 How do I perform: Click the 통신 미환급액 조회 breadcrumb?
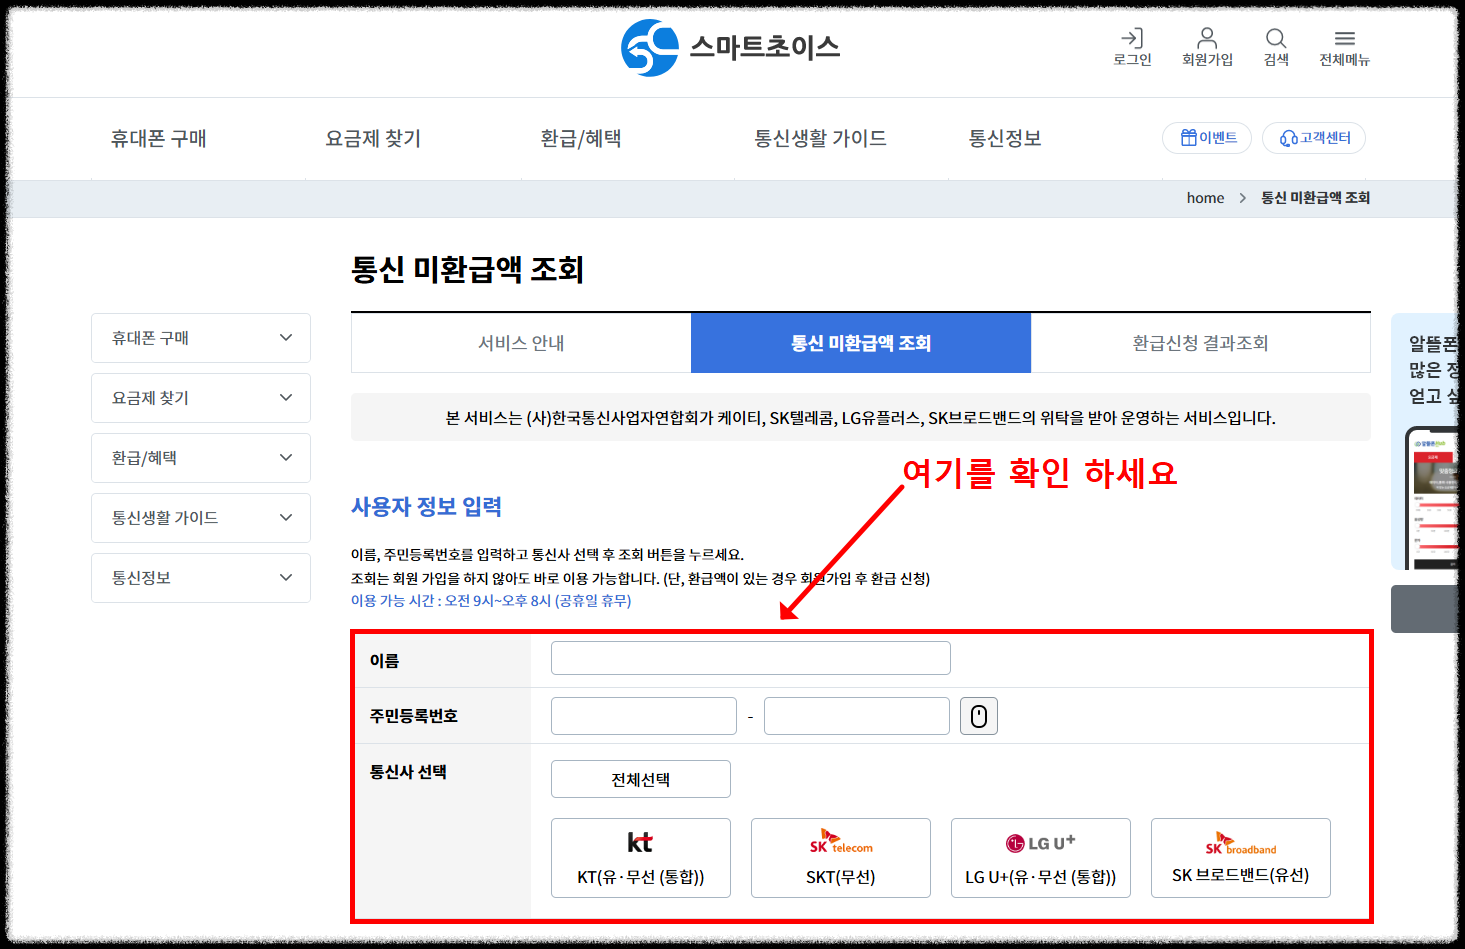[x=1315, y=198]
